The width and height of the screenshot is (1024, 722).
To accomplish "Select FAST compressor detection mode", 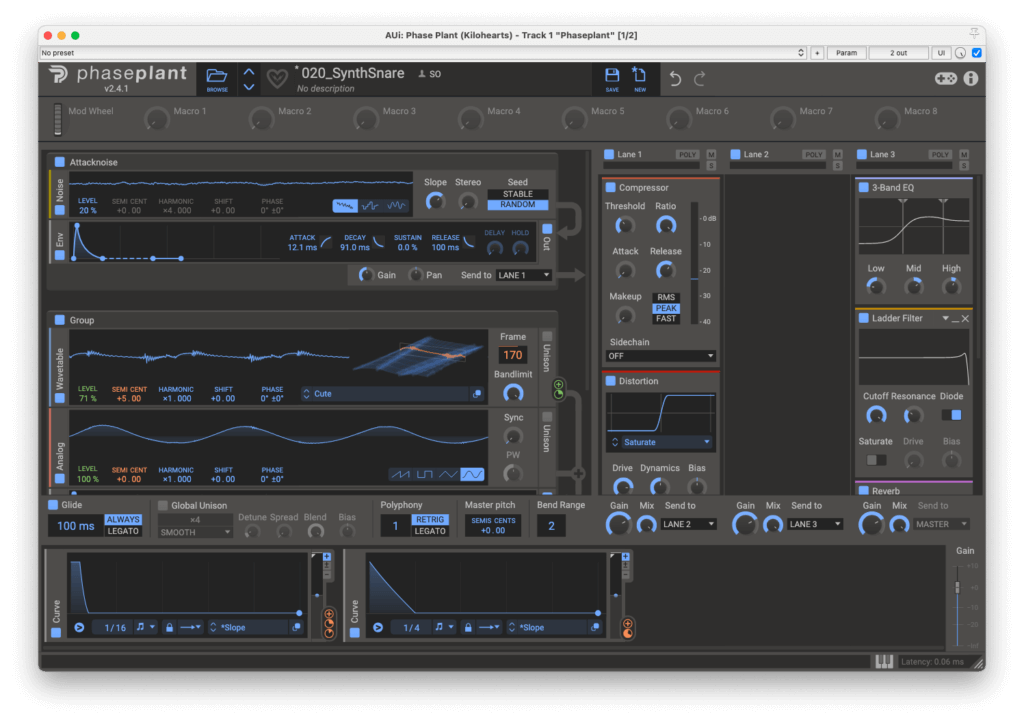I will coord(666,319).
